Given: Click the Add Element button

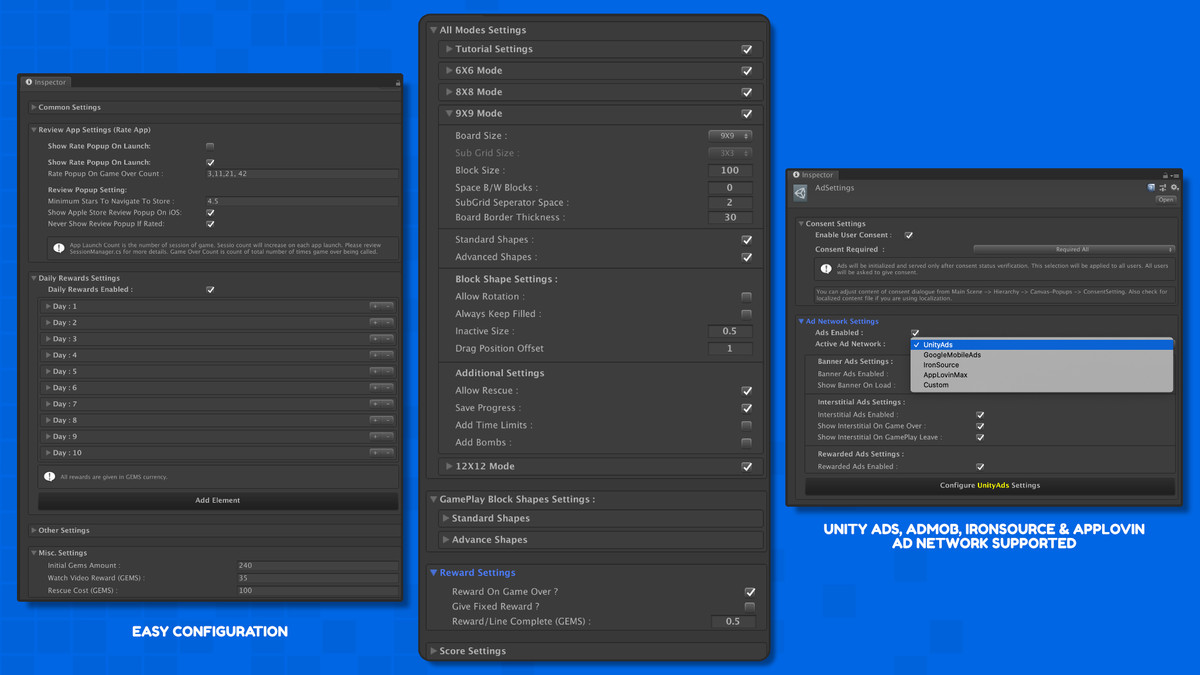Looking at the screenshot, I should (x=218, y=500).
